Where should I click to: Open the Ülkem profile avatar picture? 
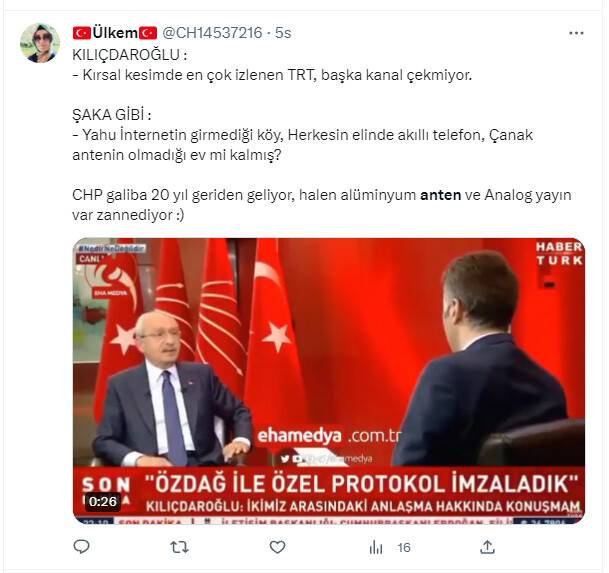(40, 43)
